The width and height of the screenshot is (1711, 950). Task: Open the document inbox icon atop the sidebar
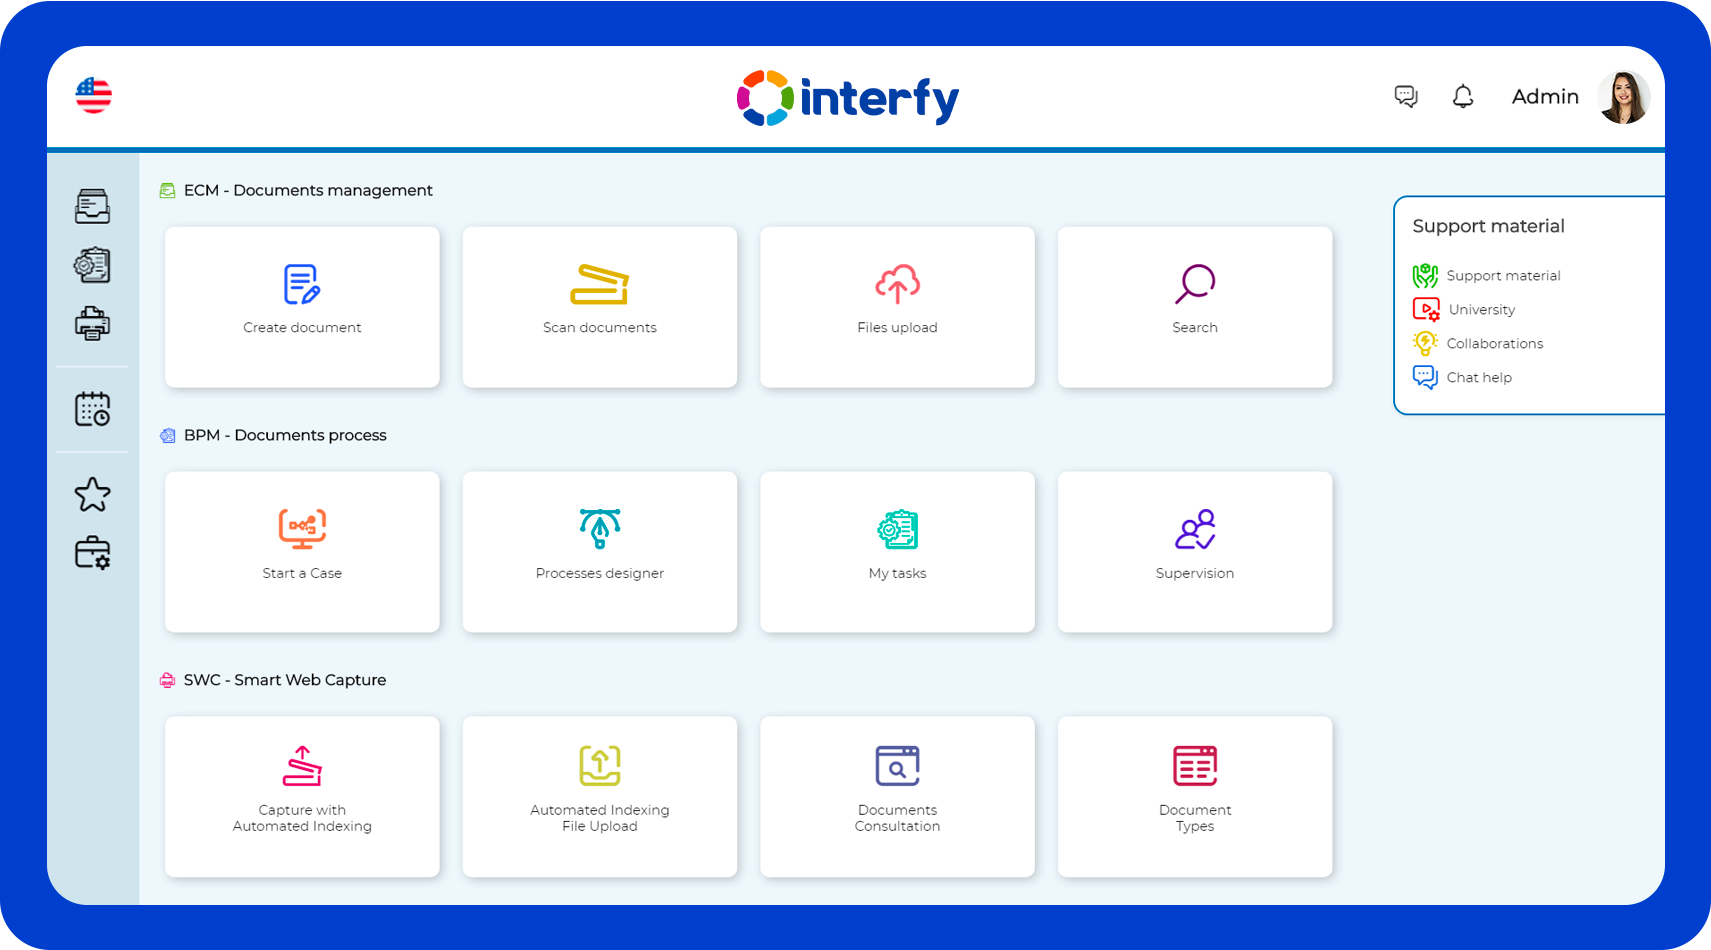92,206
